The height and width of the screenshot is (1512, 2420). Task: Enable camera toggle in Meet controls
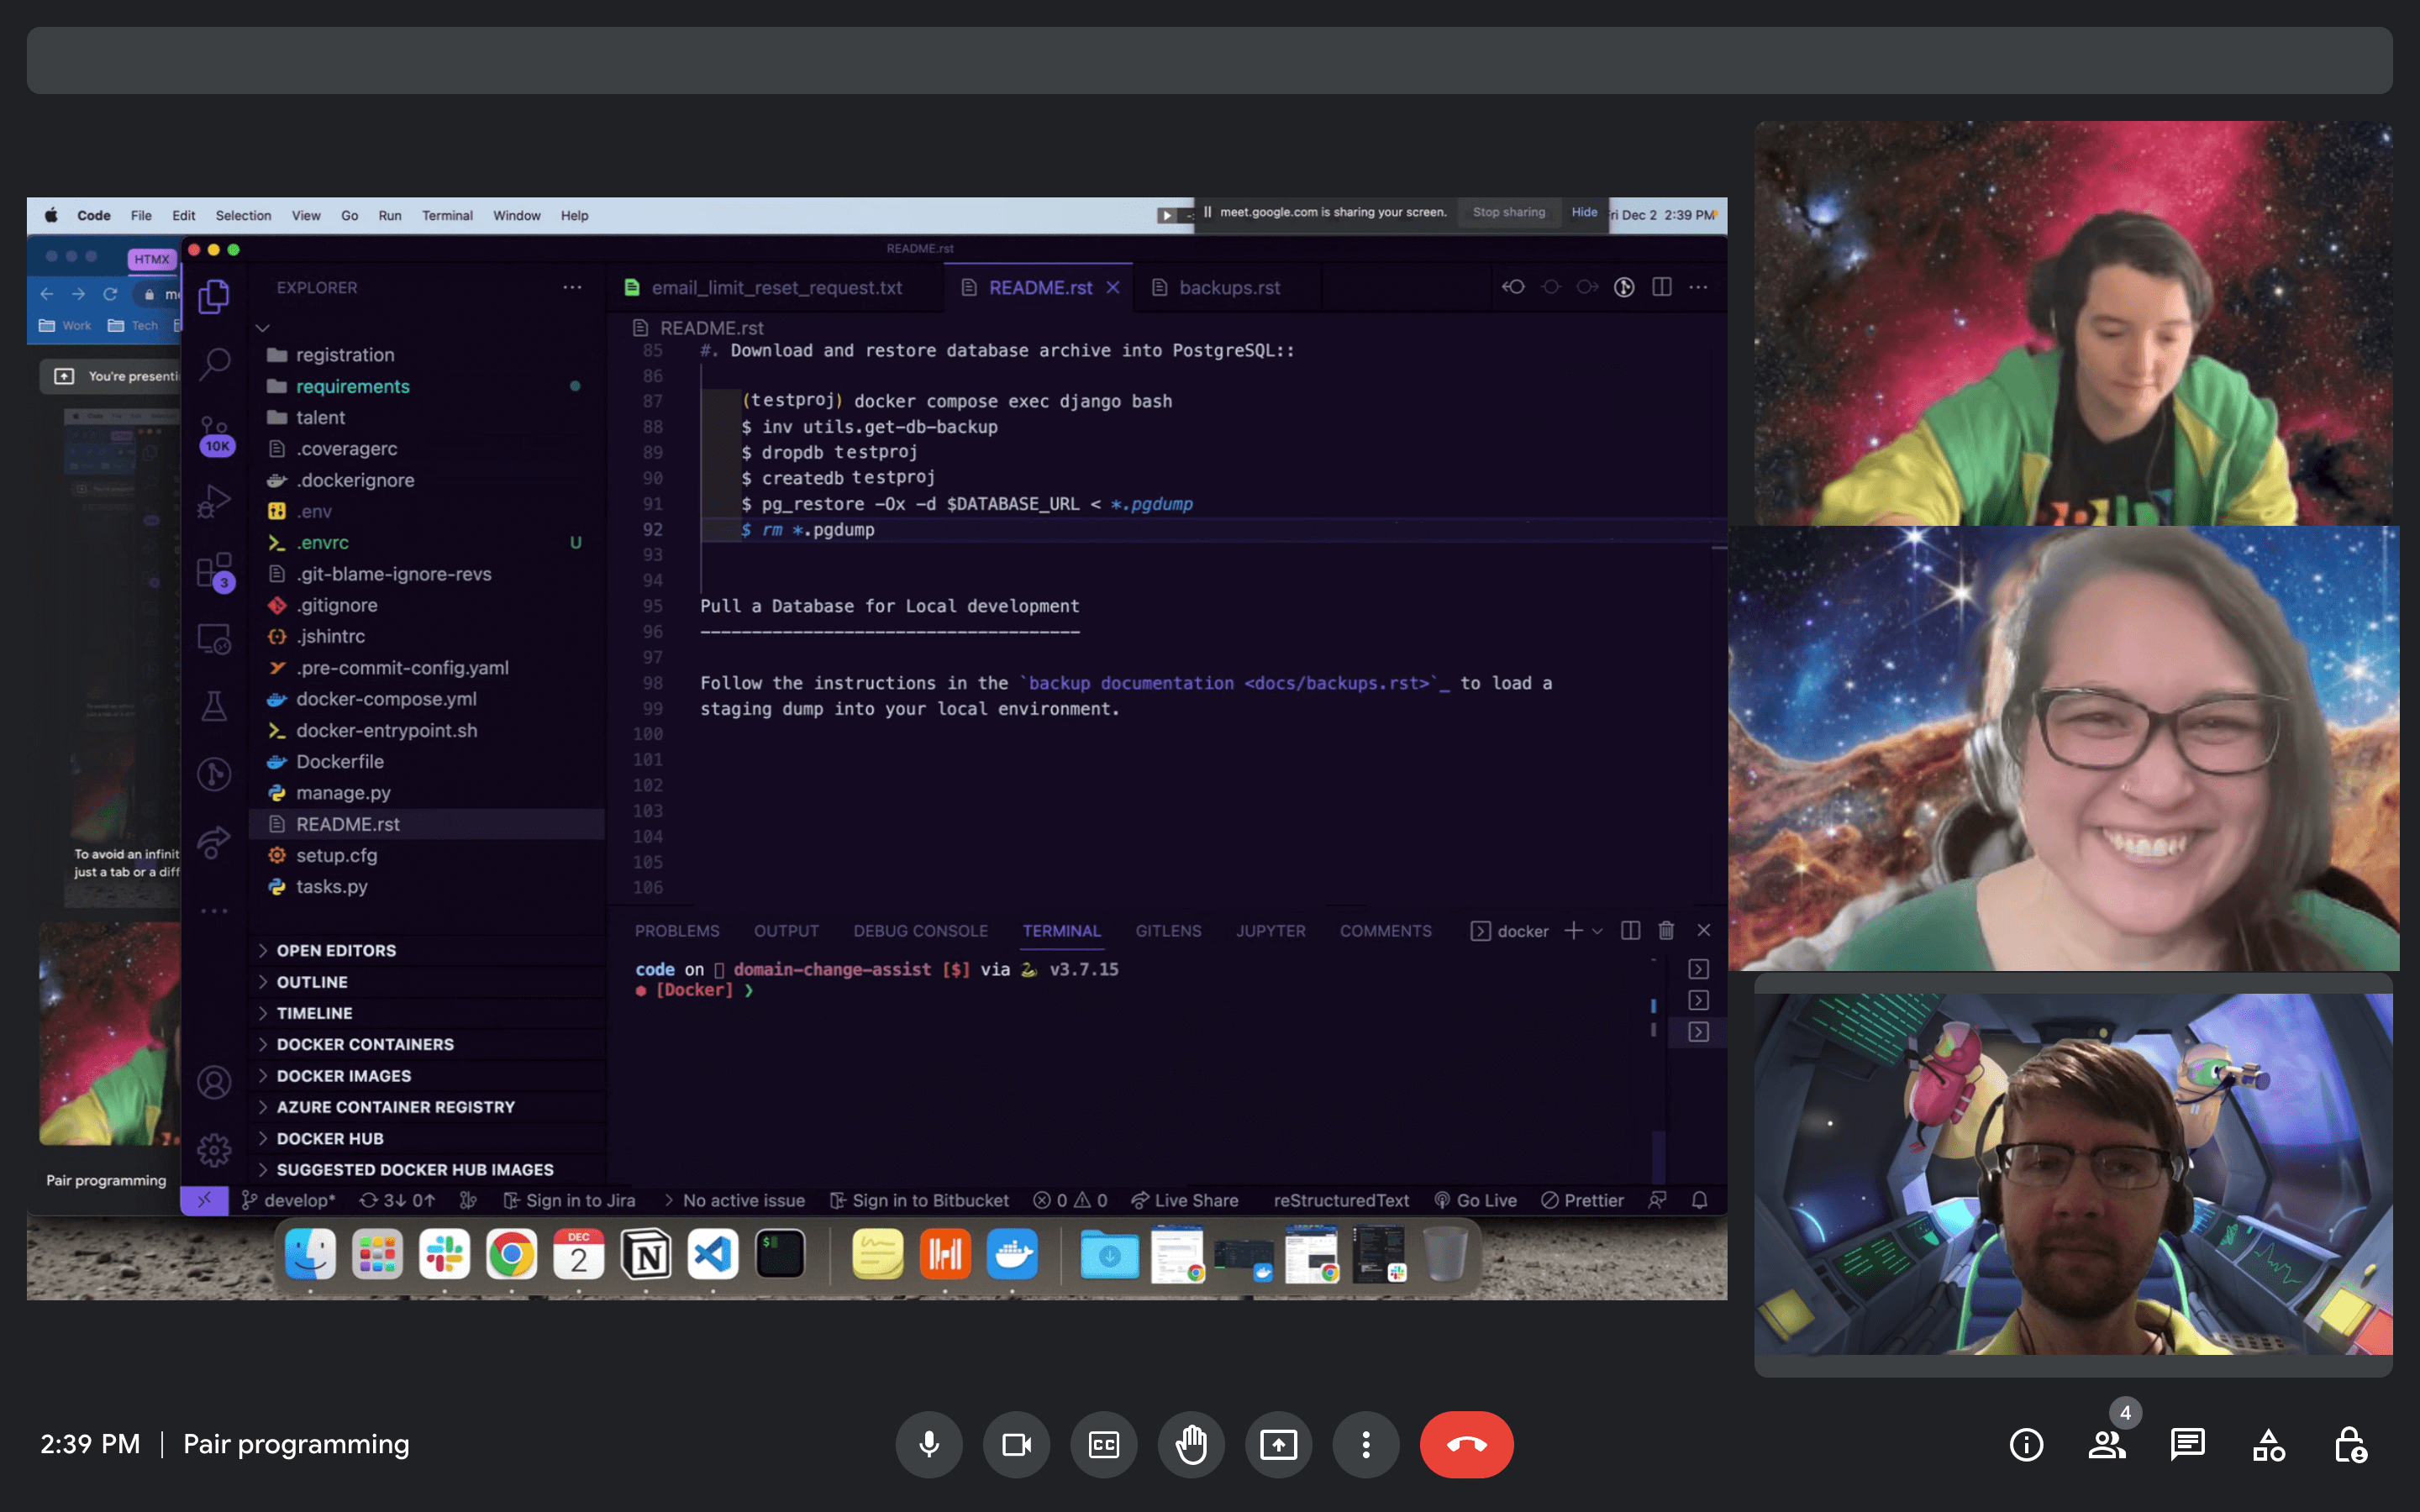[1016, 1444]
